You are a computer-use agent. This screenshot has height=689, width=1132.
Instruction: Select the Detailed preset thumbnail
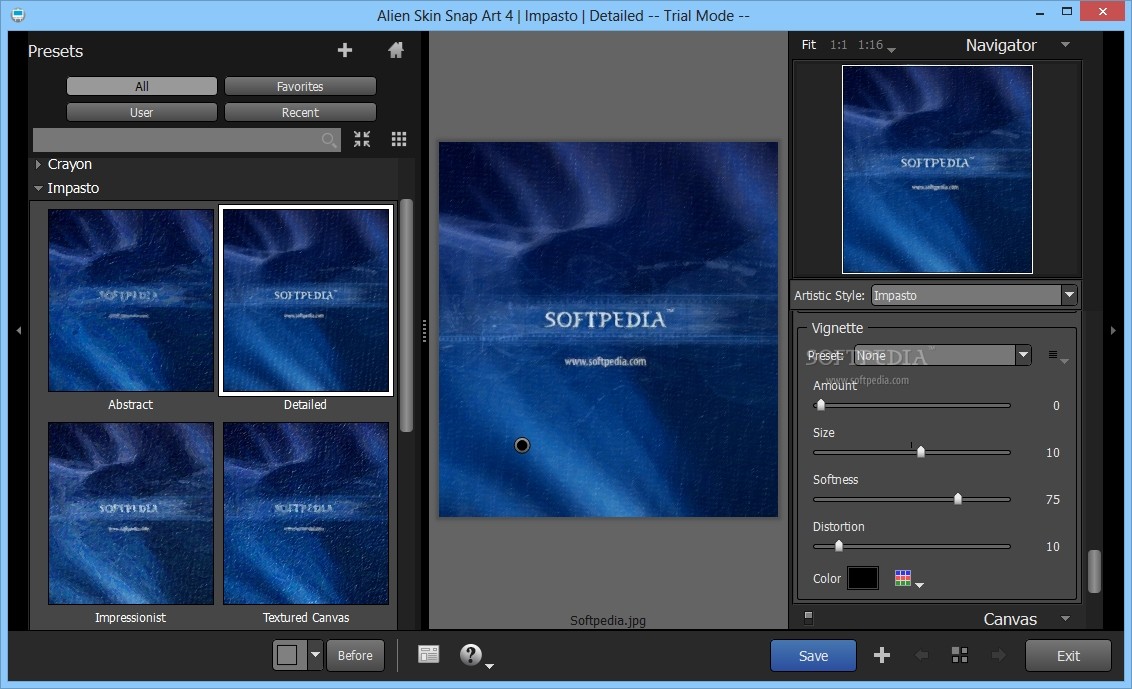[306, 300]
